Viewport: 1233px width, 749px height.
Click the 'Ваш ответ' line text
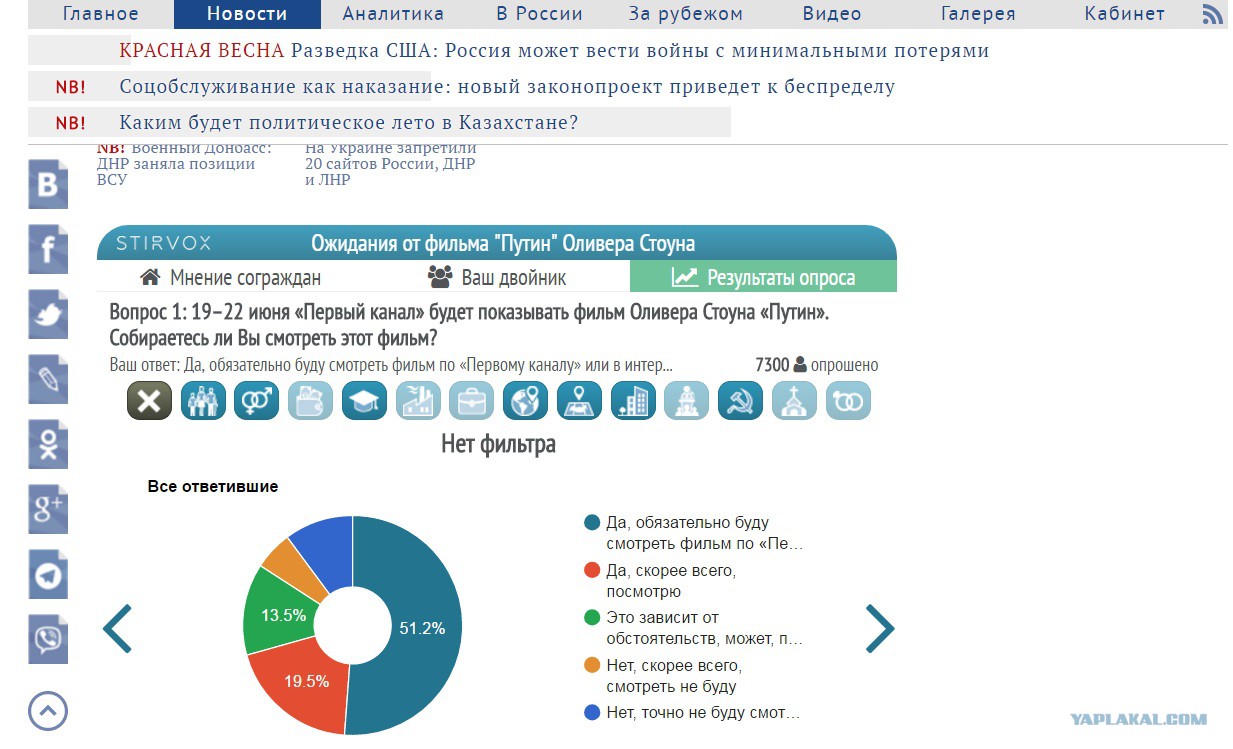coord(391,365)
